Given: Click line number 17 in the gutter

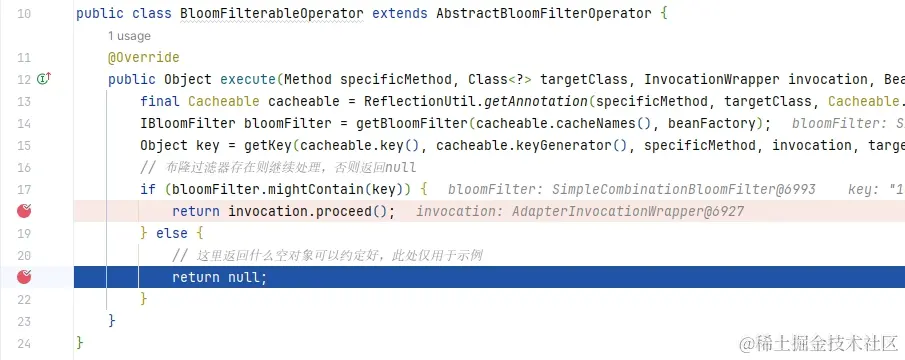Looking at the screenshot, I should 24,189.
